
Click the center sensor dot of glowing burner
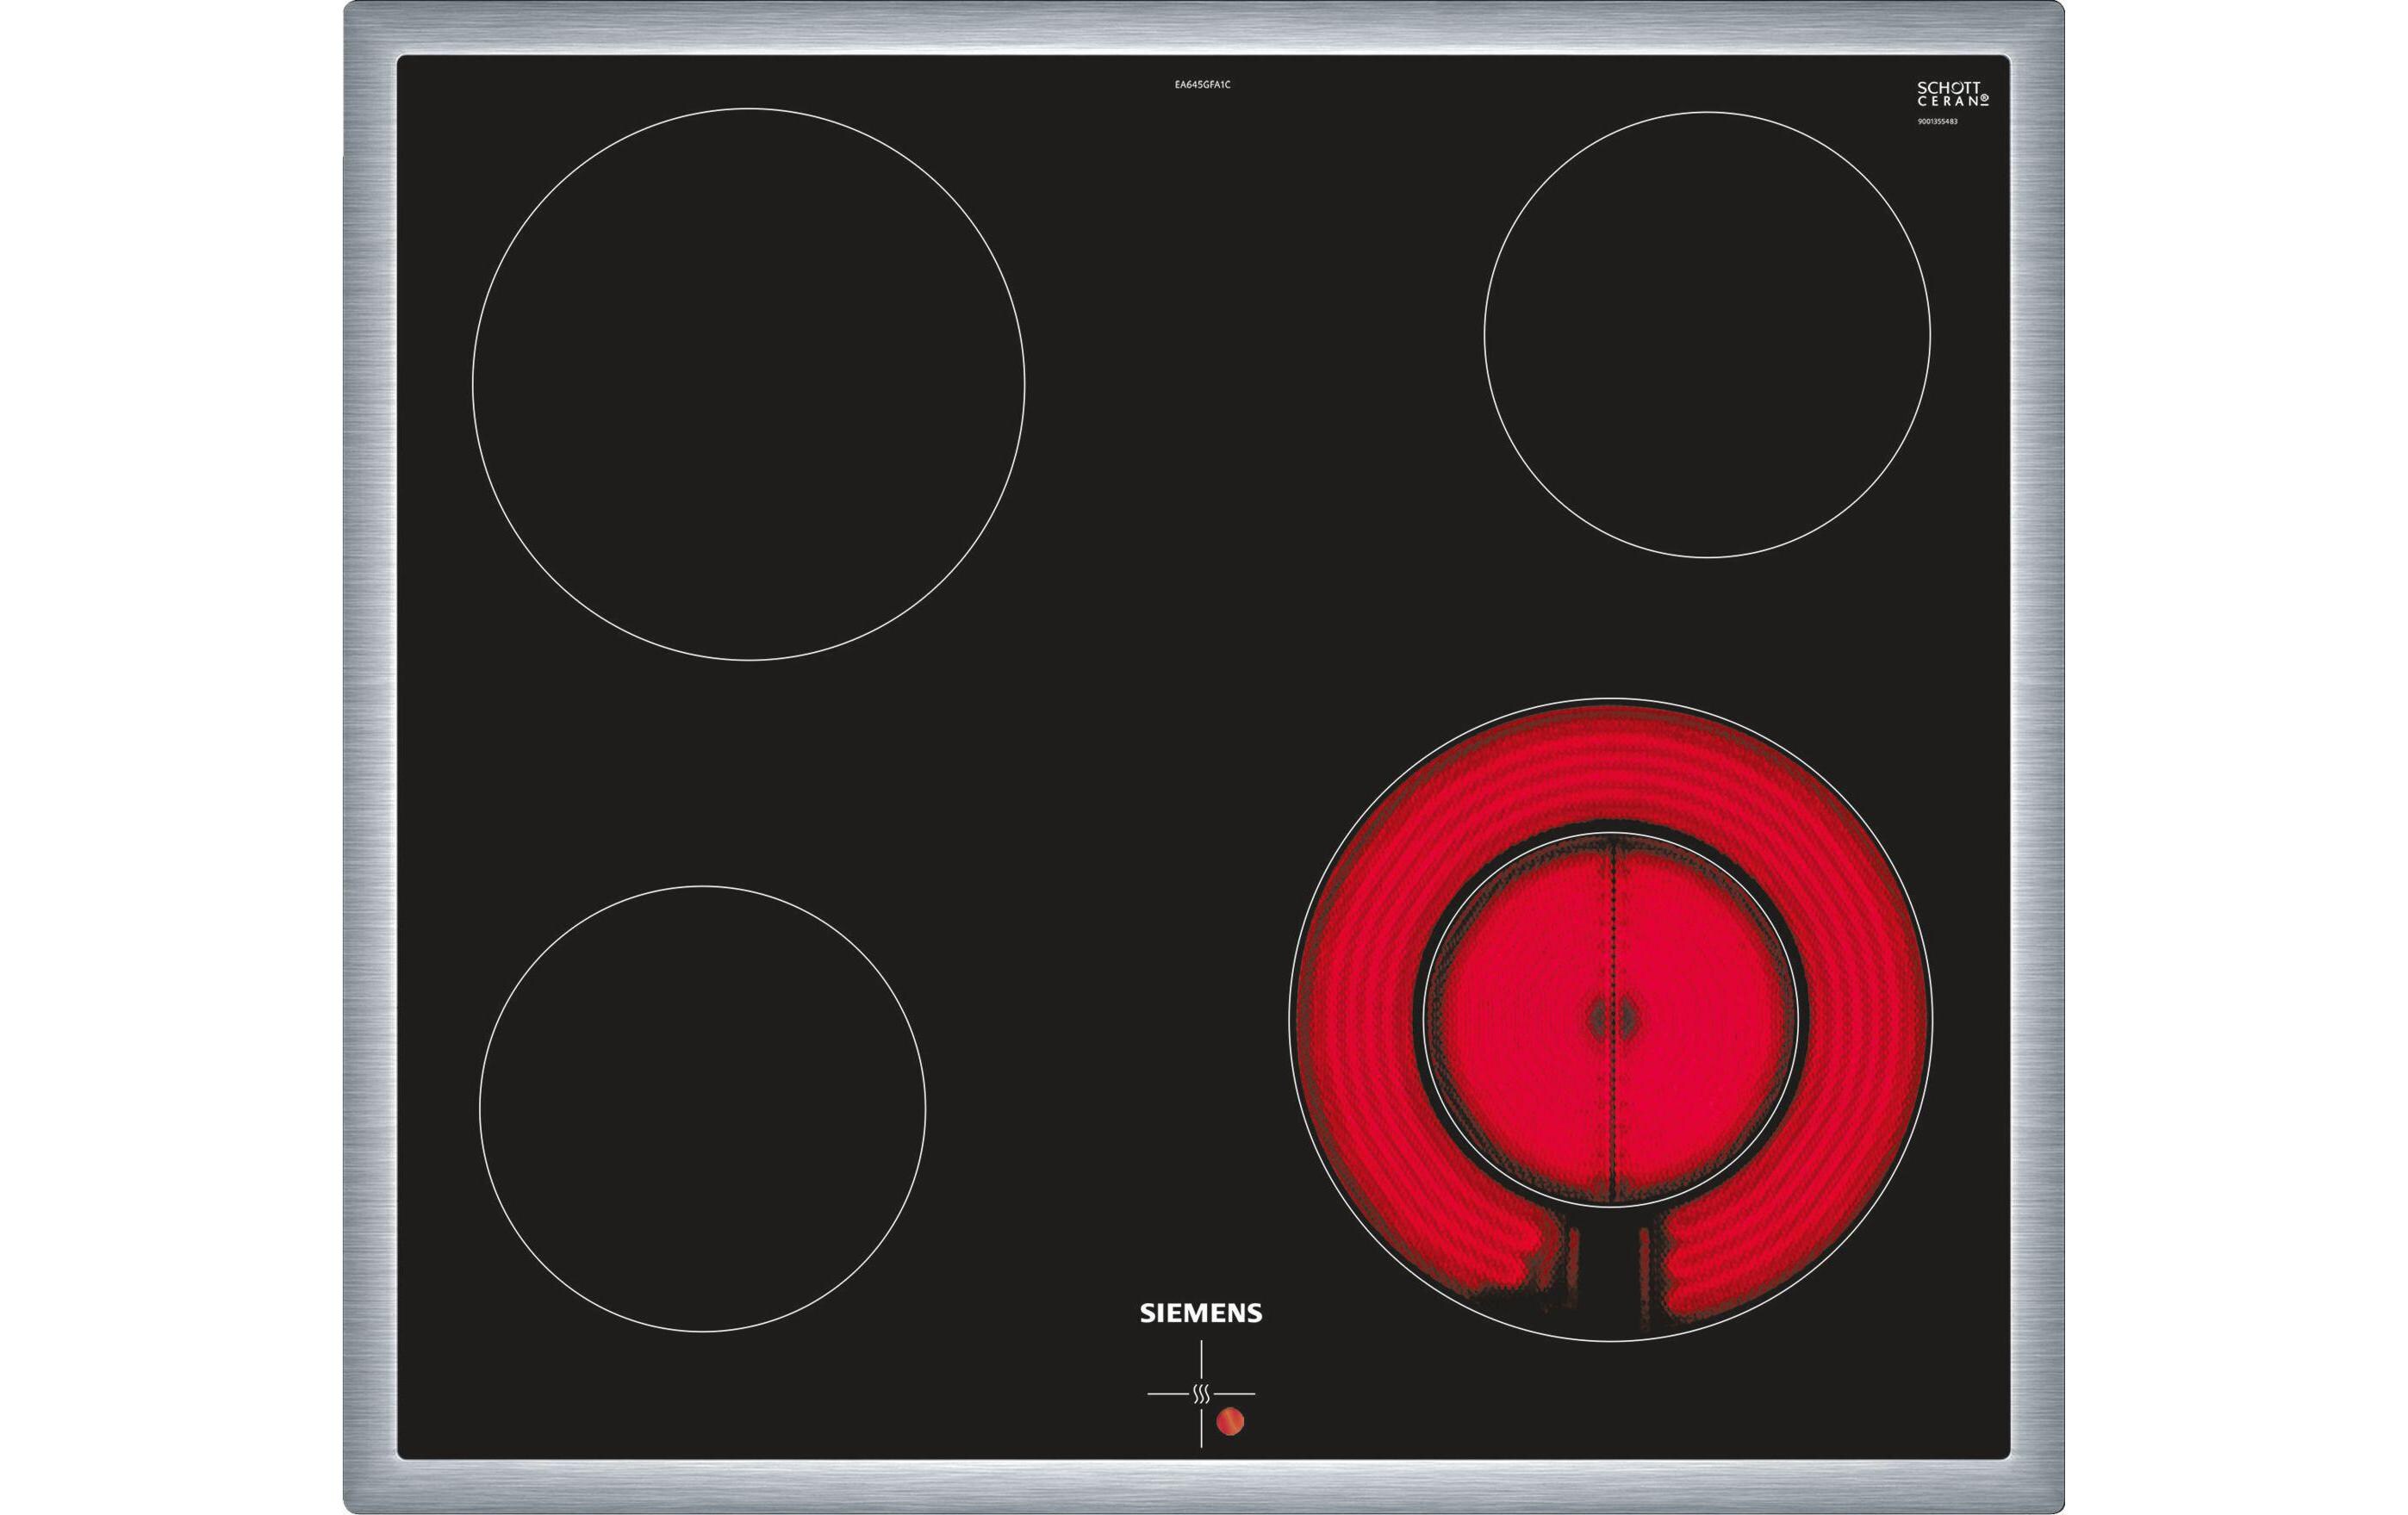1612,1018
